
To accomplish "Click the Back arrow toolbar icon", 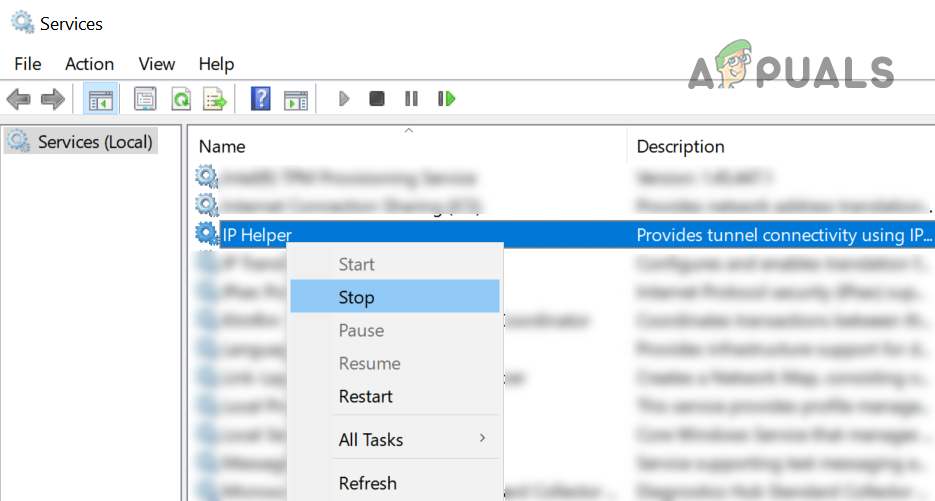I will (19, 99).
